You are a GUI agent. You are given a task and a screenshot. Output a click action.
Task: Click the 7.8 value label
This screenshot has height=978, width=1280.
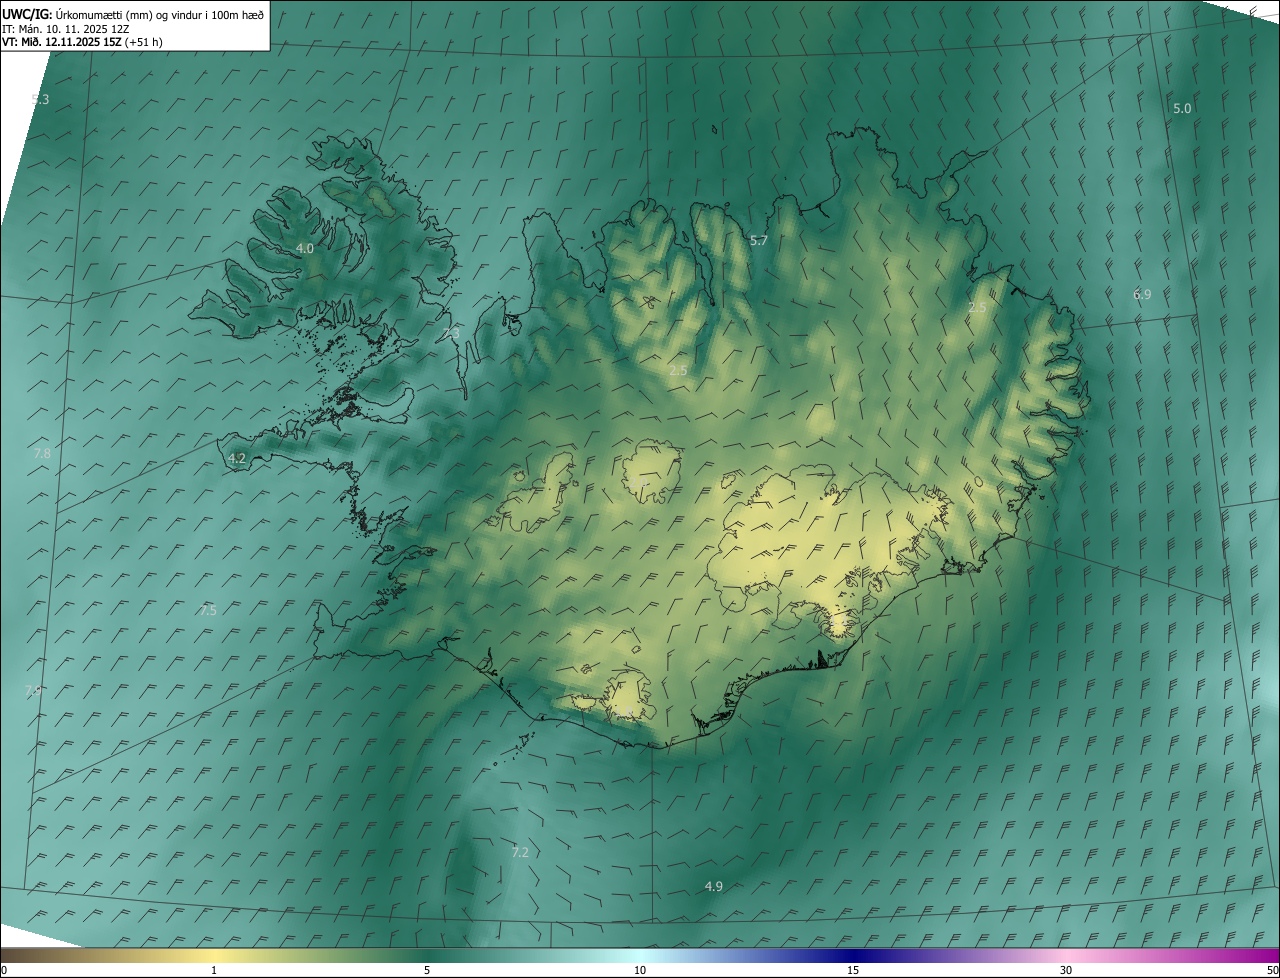click(42, 453)
